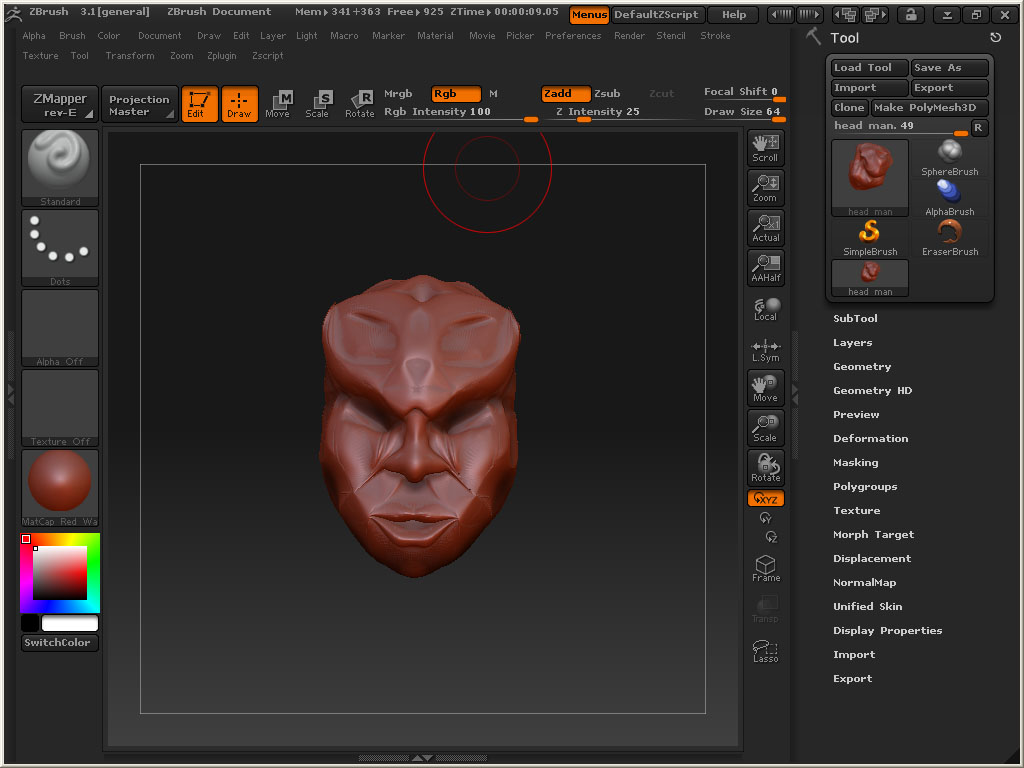Pick the SimpleBrush tool
Viewport: 1024px width, 768px height.
pyautogui.click(x=870, y=237)
